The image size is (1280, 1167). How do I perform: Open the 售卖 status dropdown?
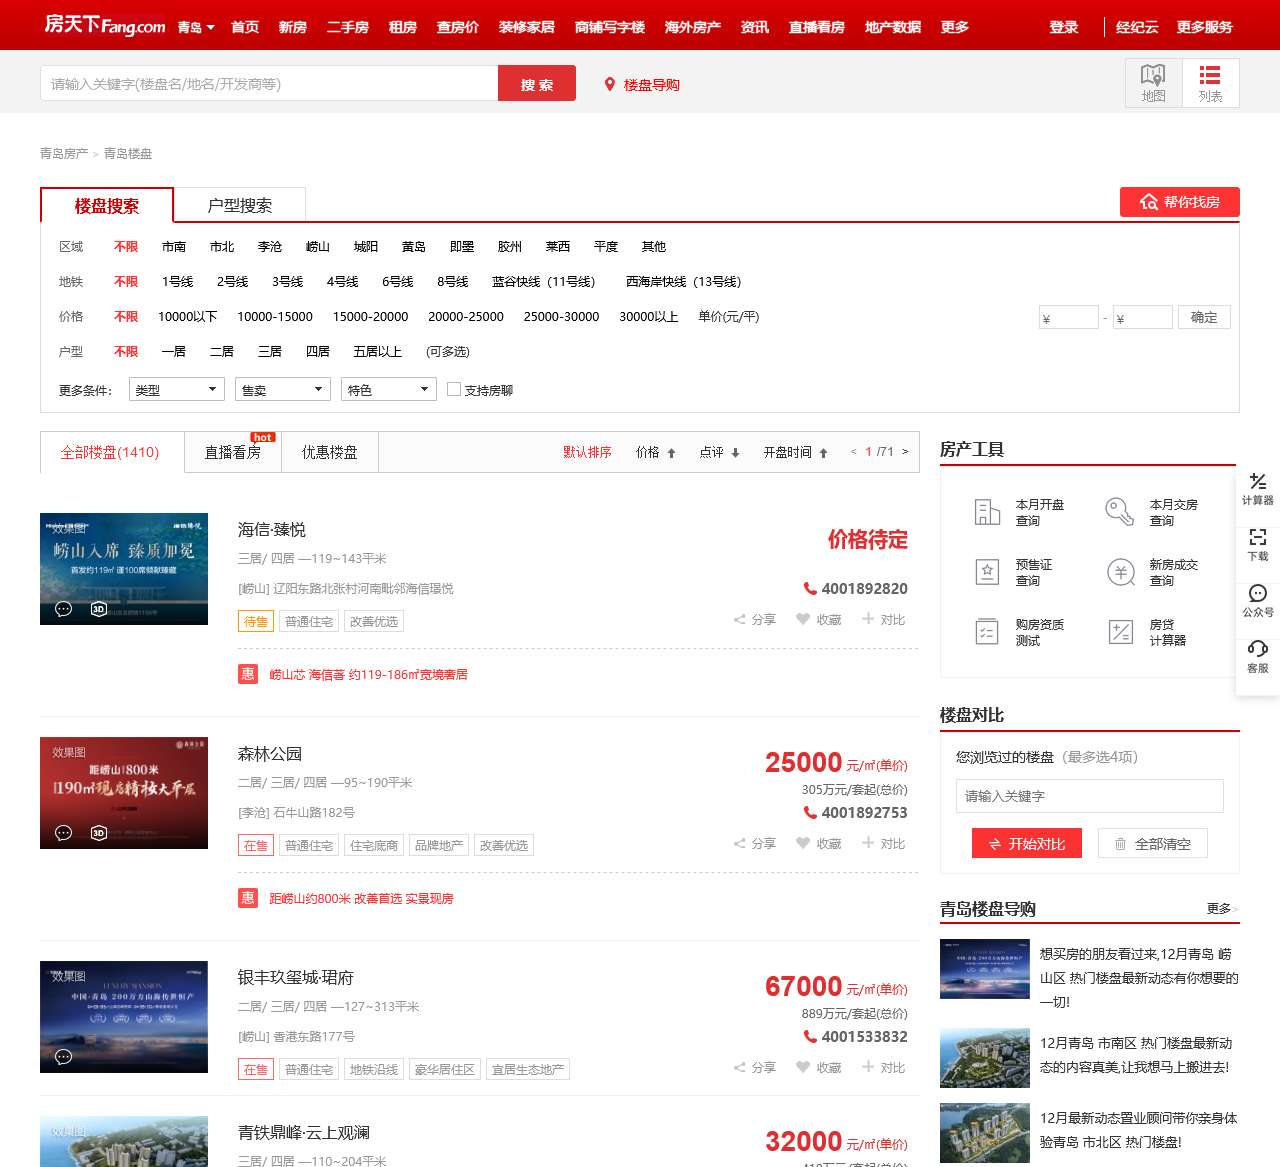click(x=283, y=389)
